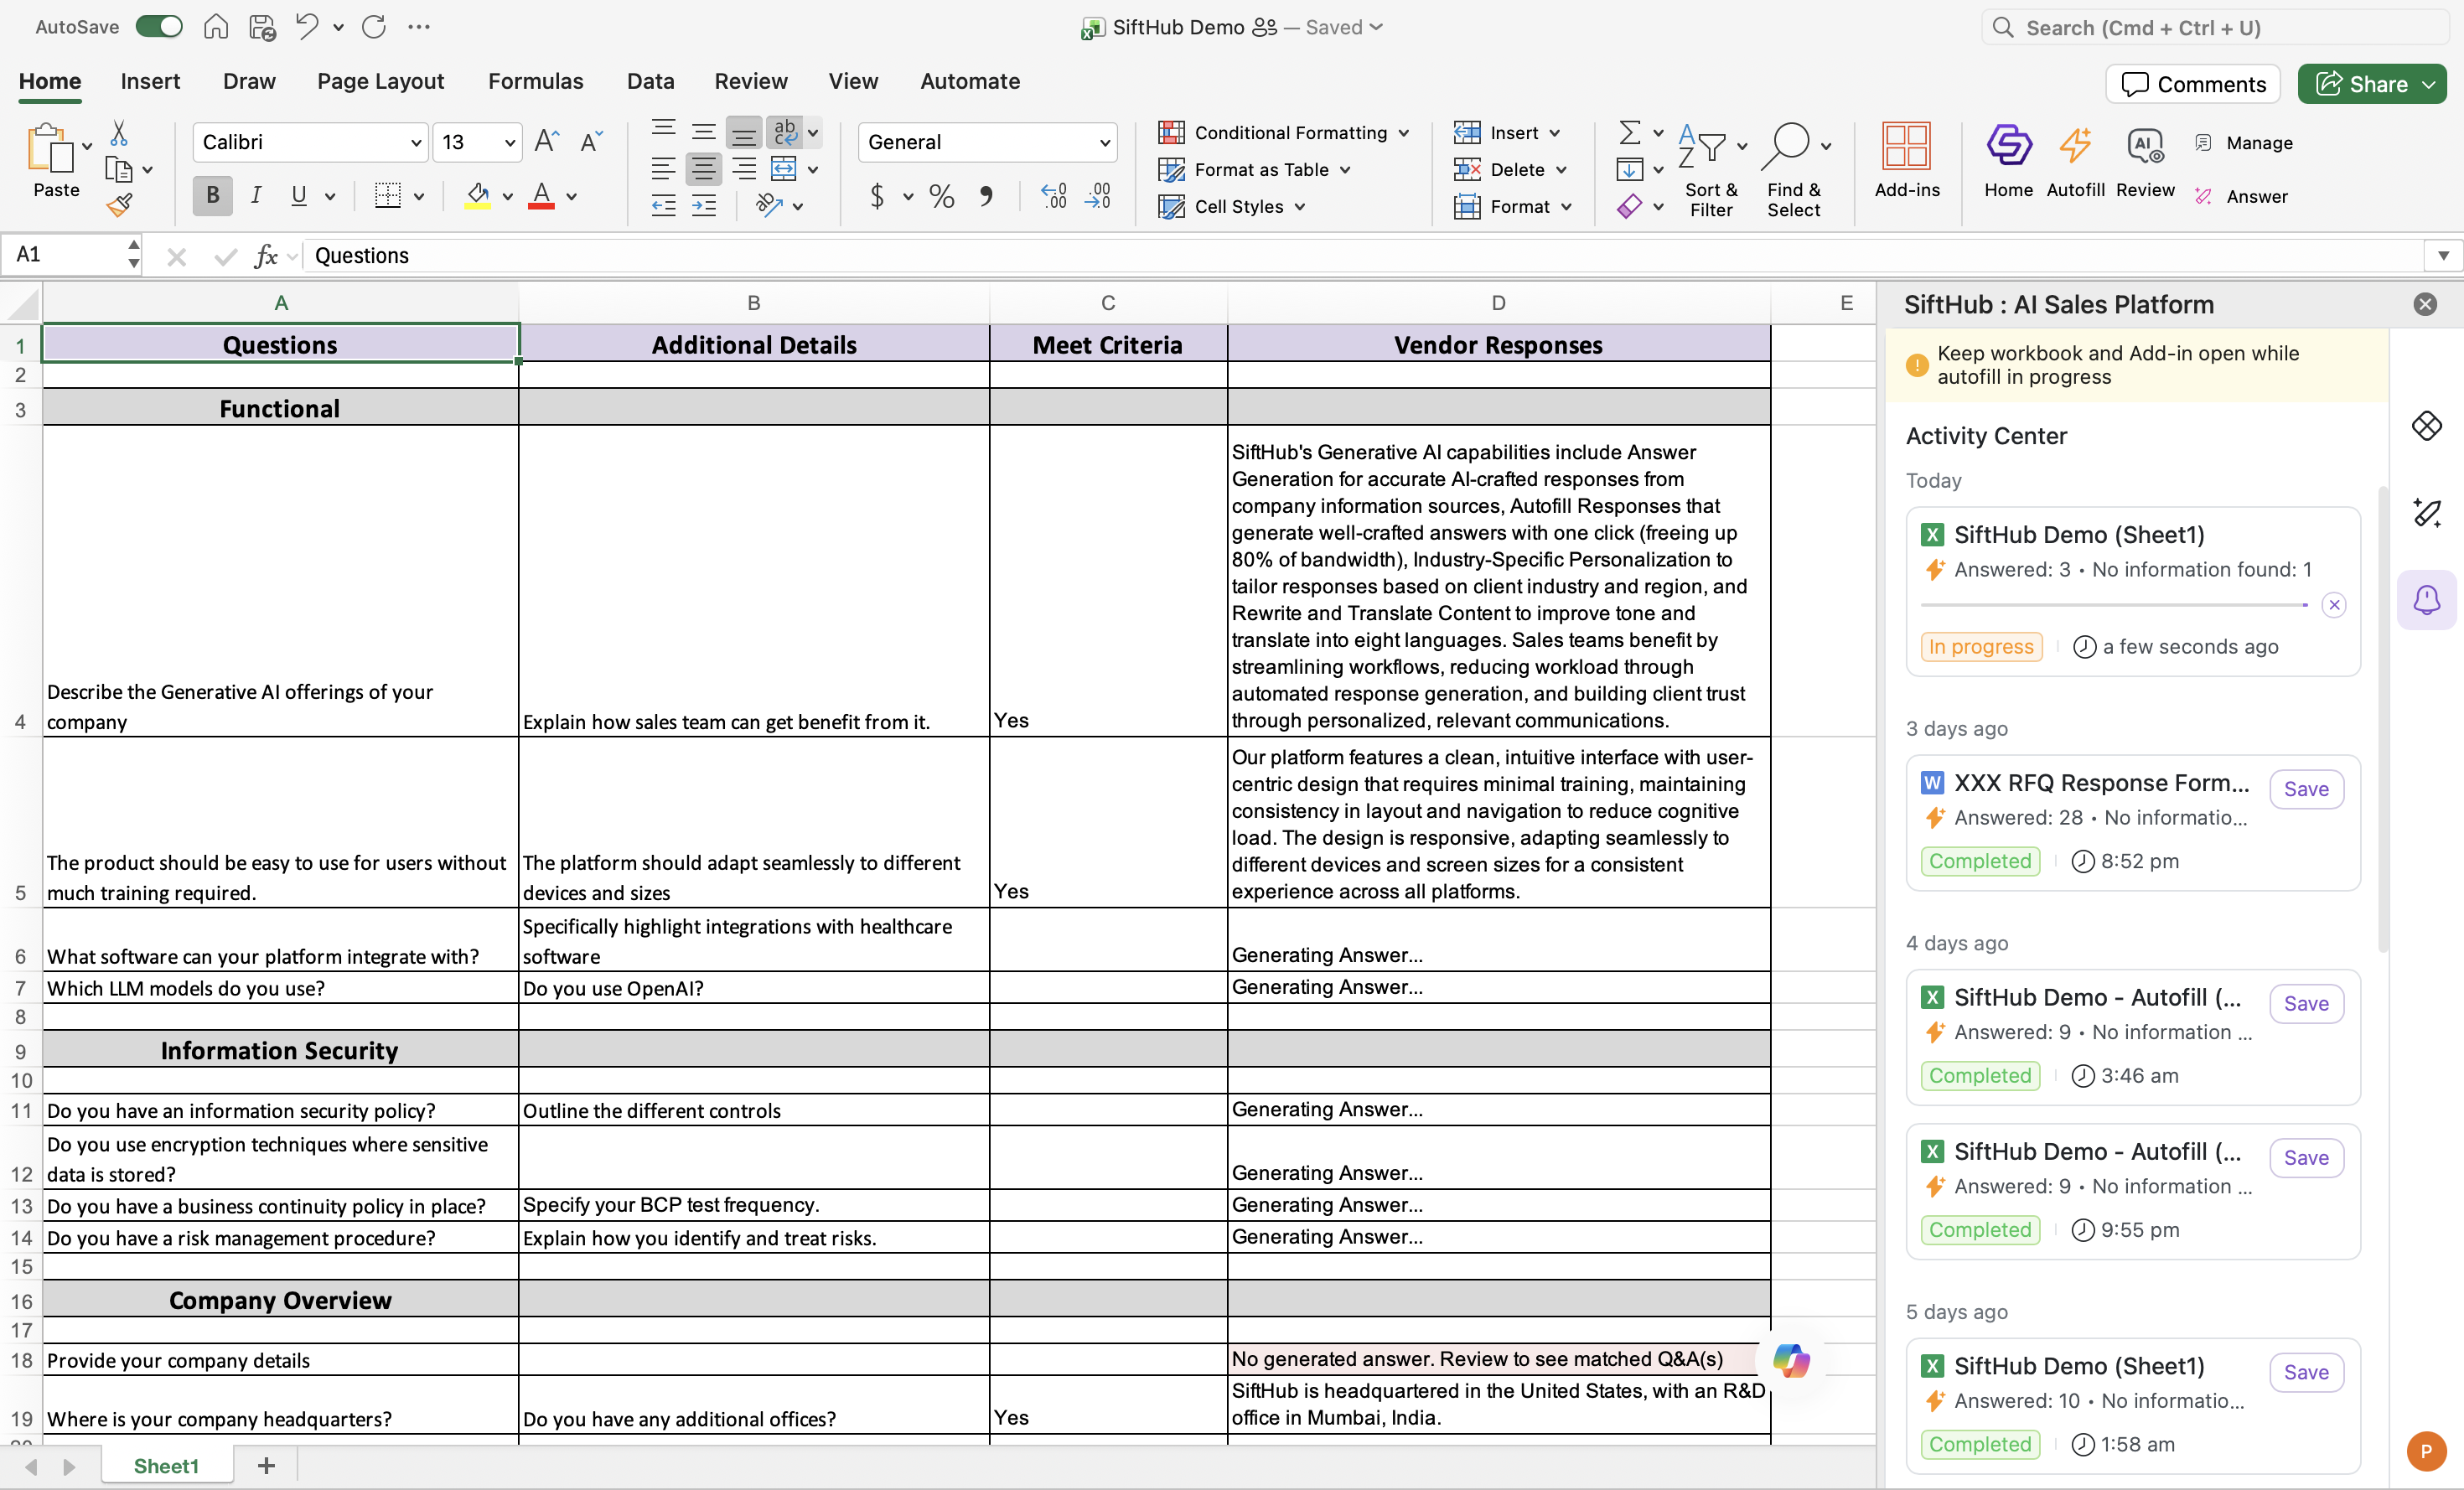Toggle Bold formatting button
The height and width of the screenshot is (1490, 2464).
coord(212,195)
